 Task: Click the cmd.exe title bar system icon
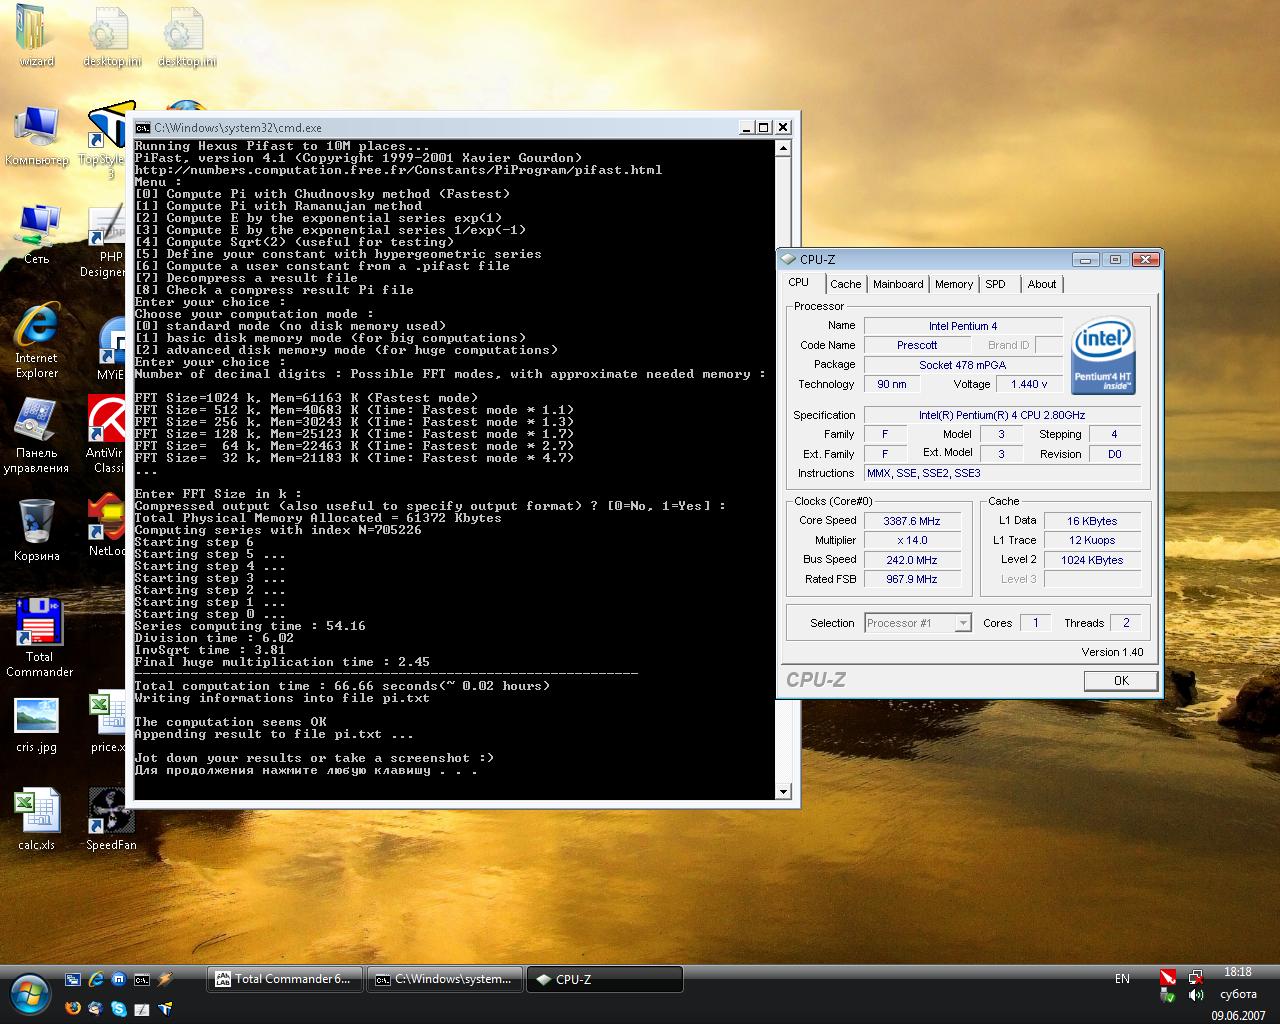click(143, 127)
